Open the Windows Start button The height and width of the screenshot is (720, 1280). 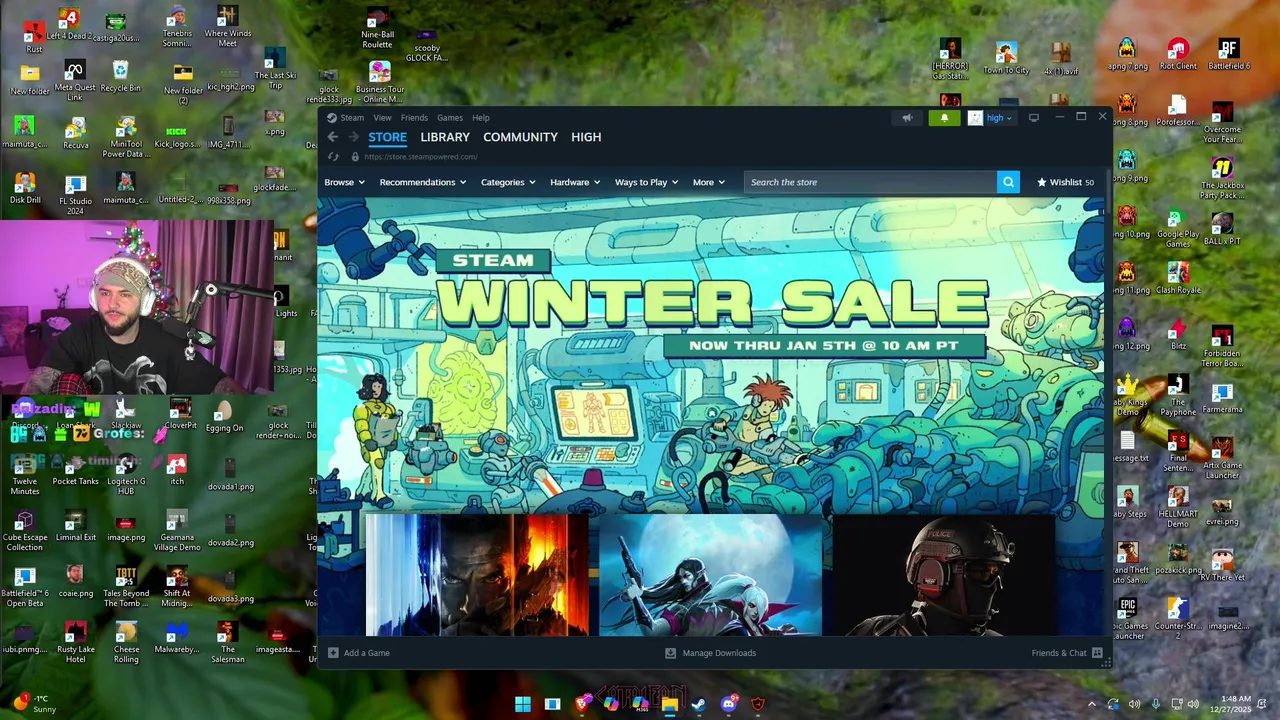point(523,704)
